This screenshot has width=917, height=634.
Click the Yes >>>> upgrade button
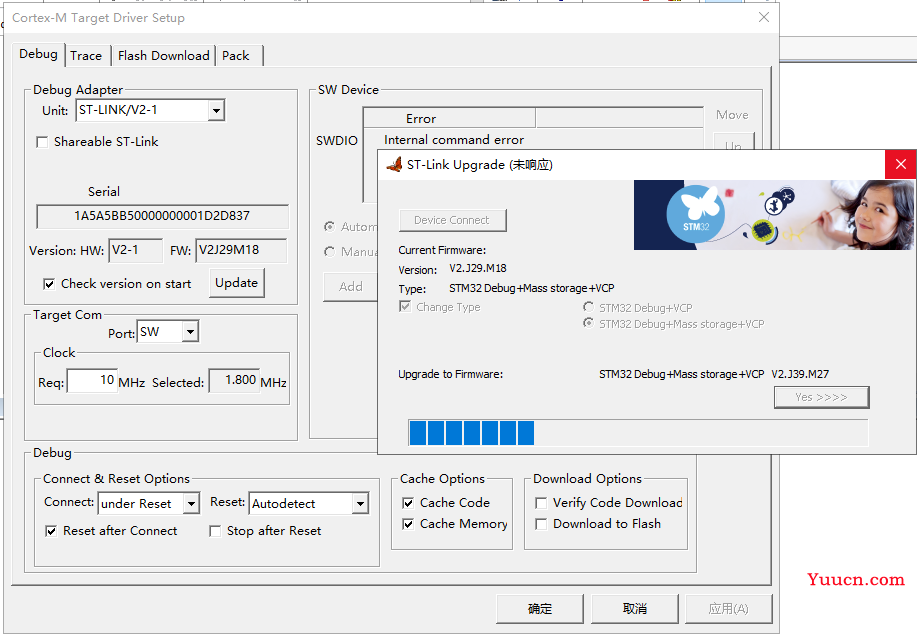821,397
